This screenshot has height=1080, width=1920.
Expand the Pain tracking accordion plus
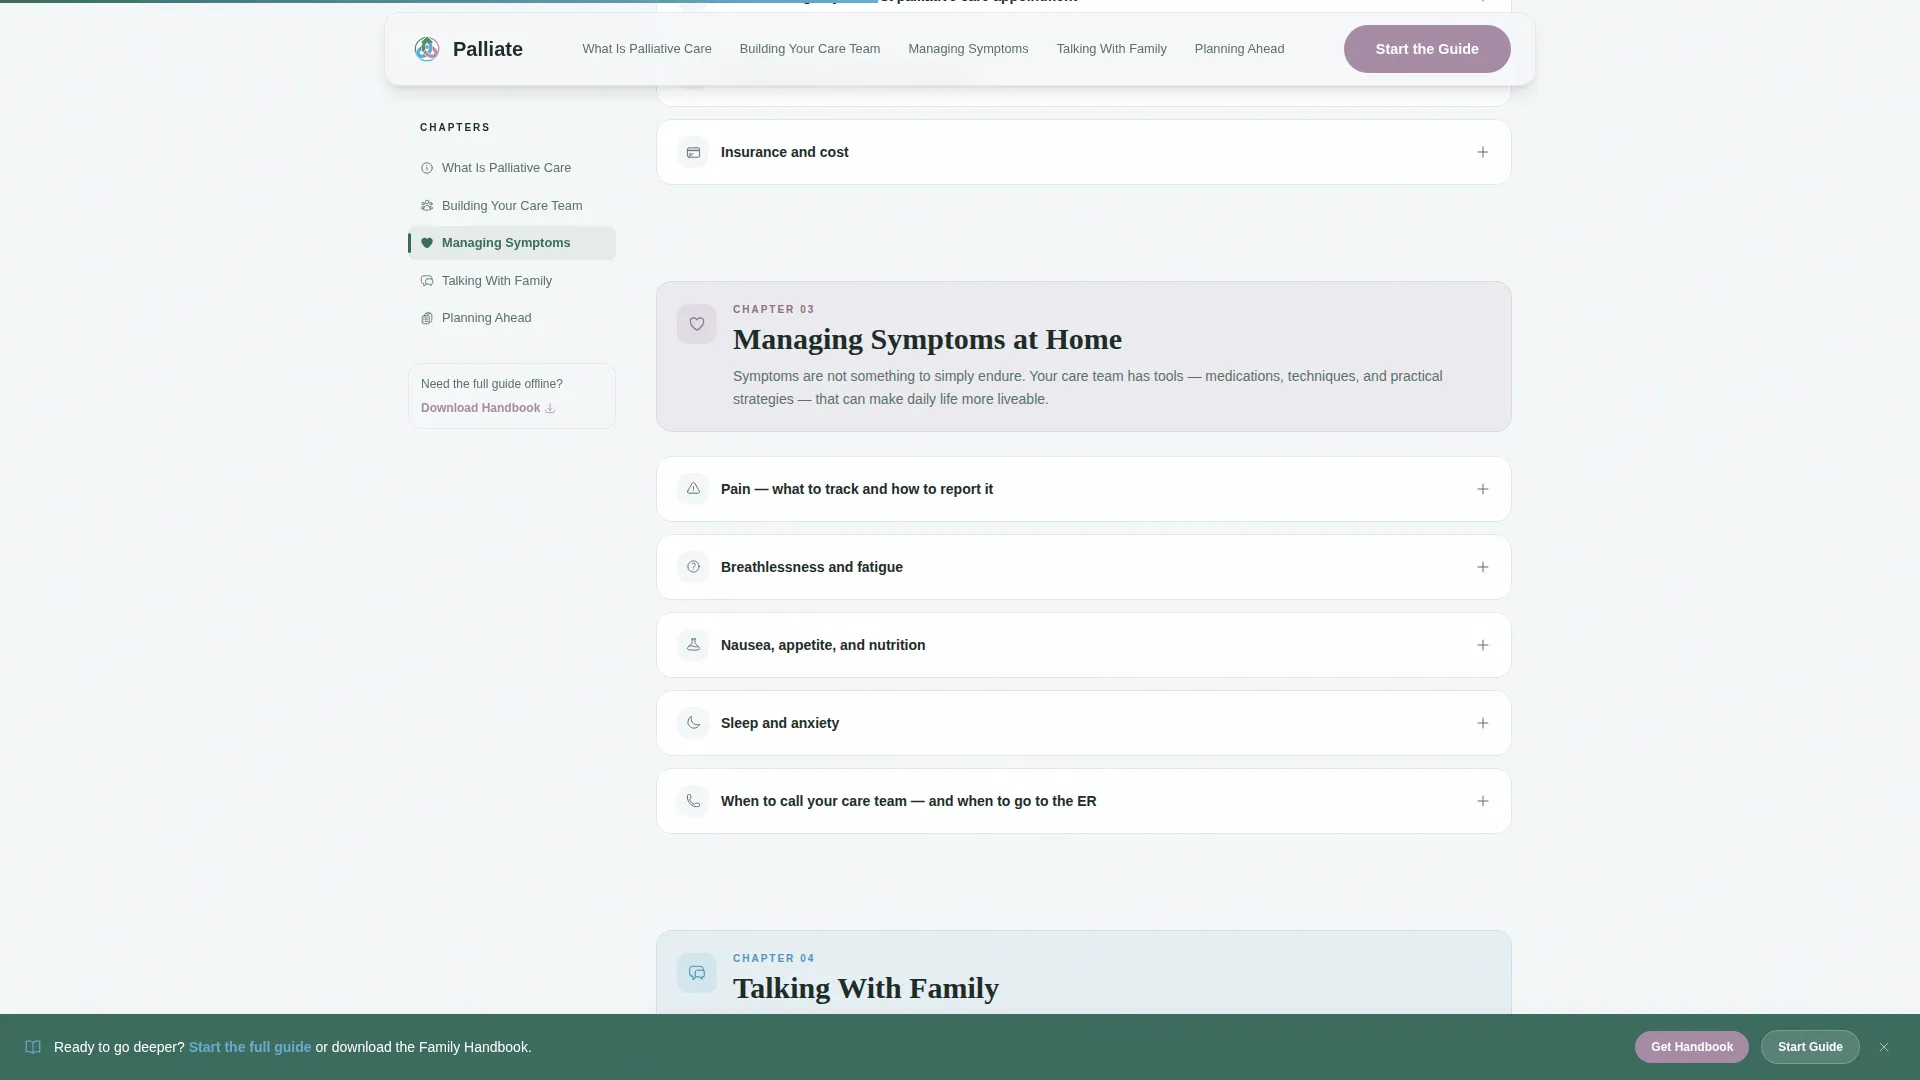coord(1483,489)
